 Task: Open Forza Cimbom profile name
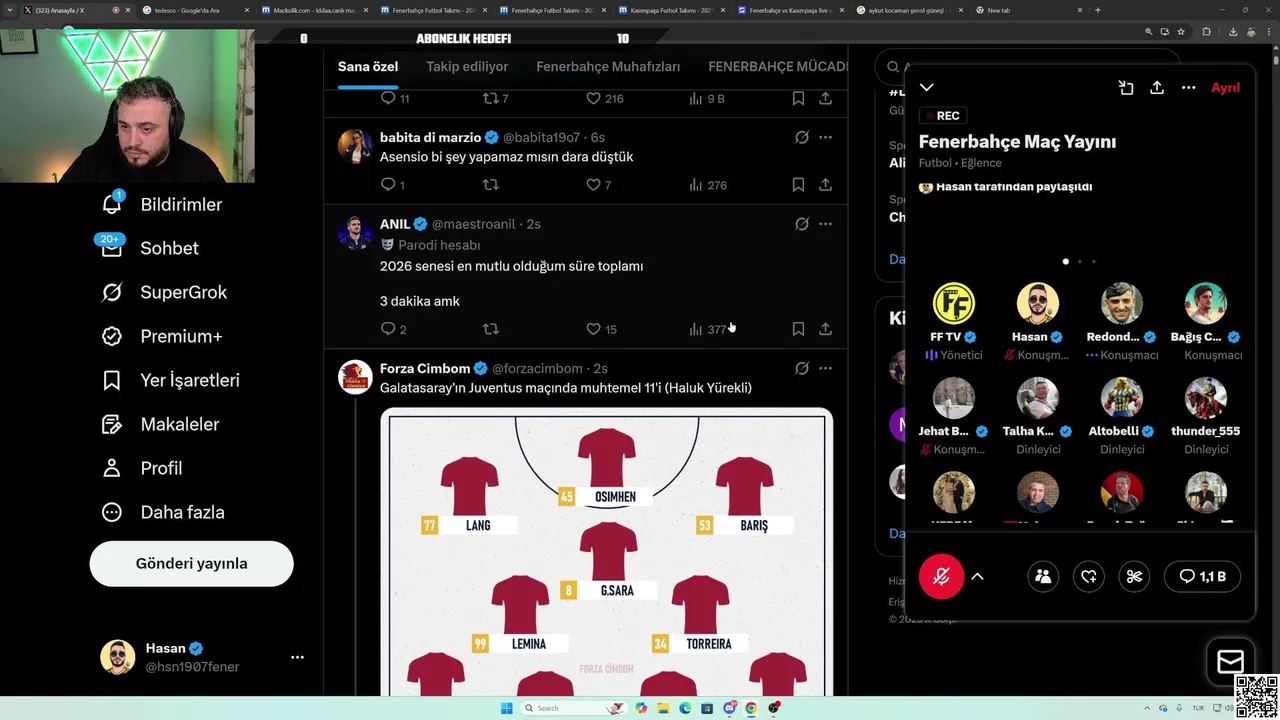tap(425, 368)
